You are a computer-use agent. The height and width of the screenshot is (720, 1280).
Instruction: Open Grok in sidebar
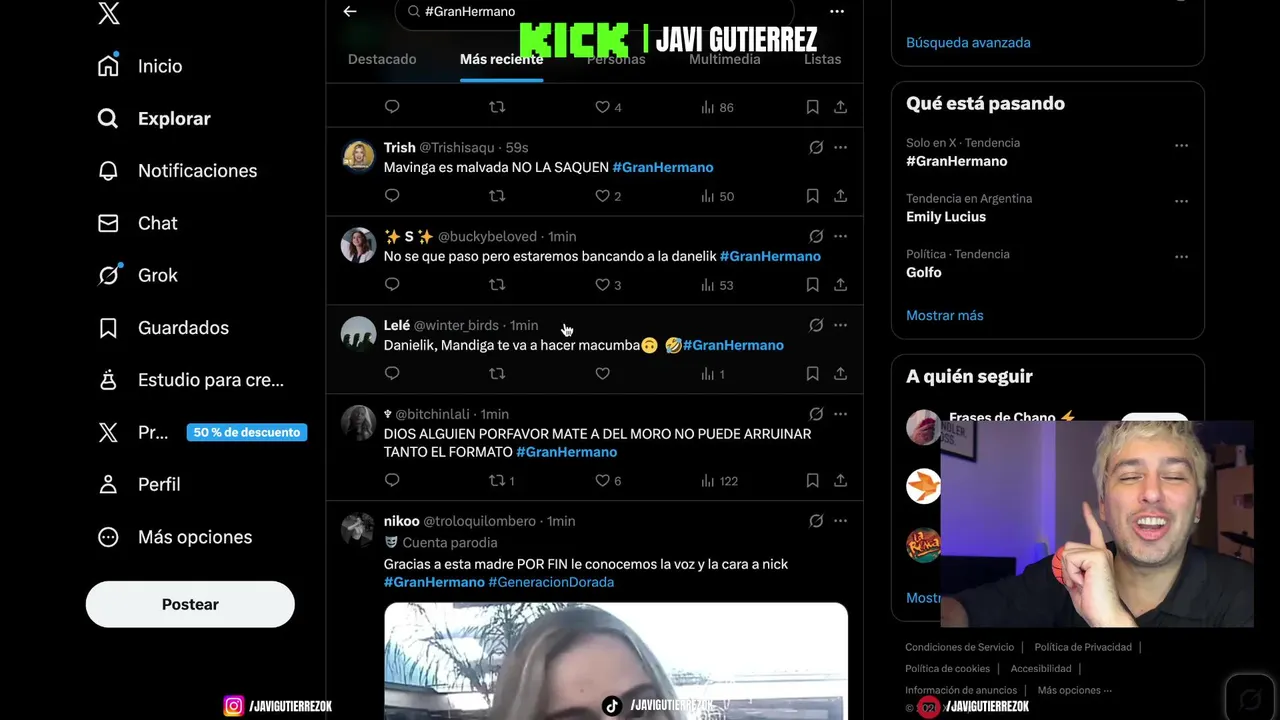137,275
